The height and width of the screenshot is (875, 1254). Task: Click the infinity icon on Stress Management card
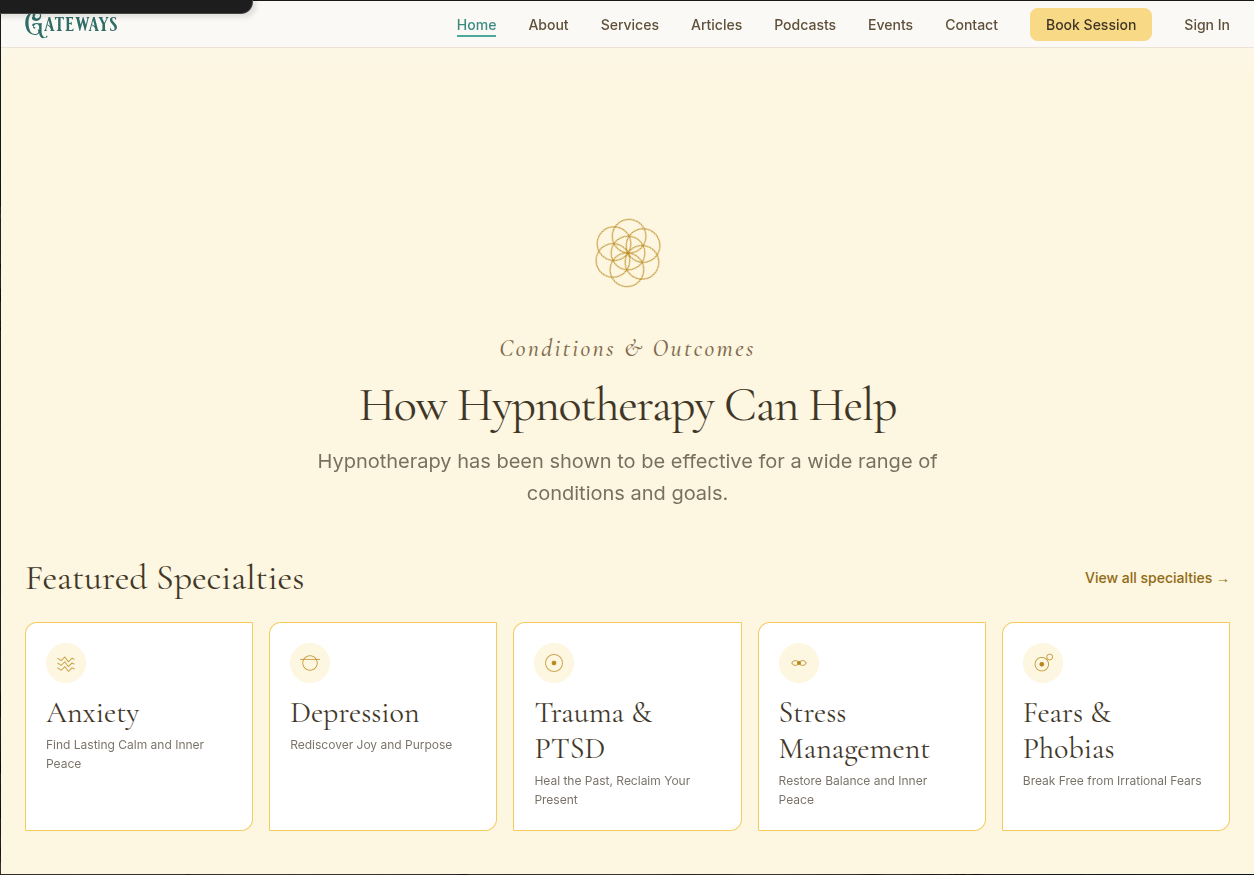click(799, 663)
